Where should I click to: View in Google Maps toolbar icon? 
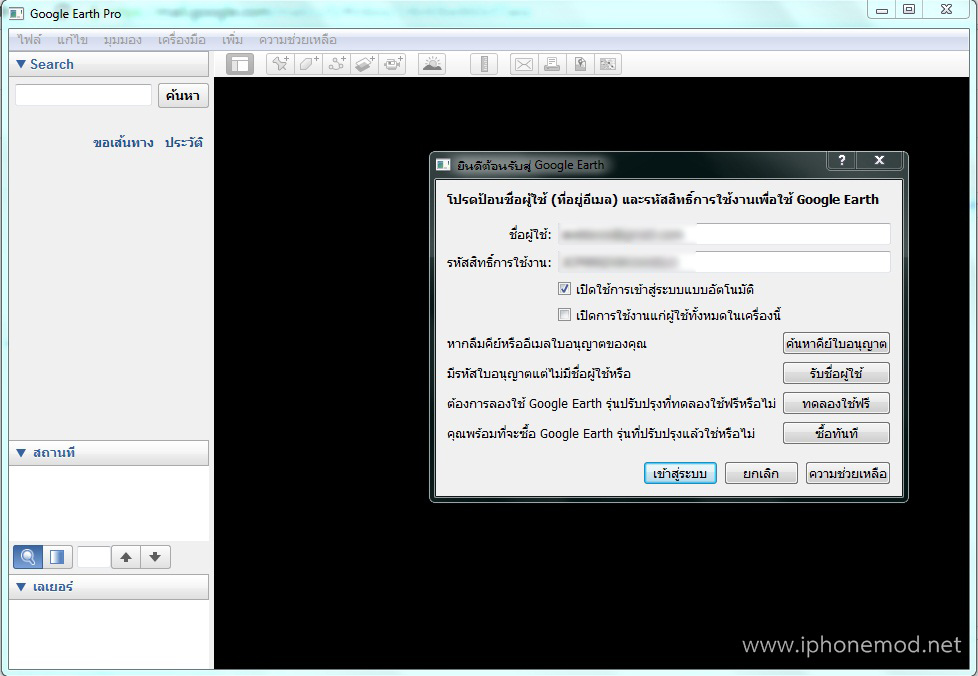(608, 64)
